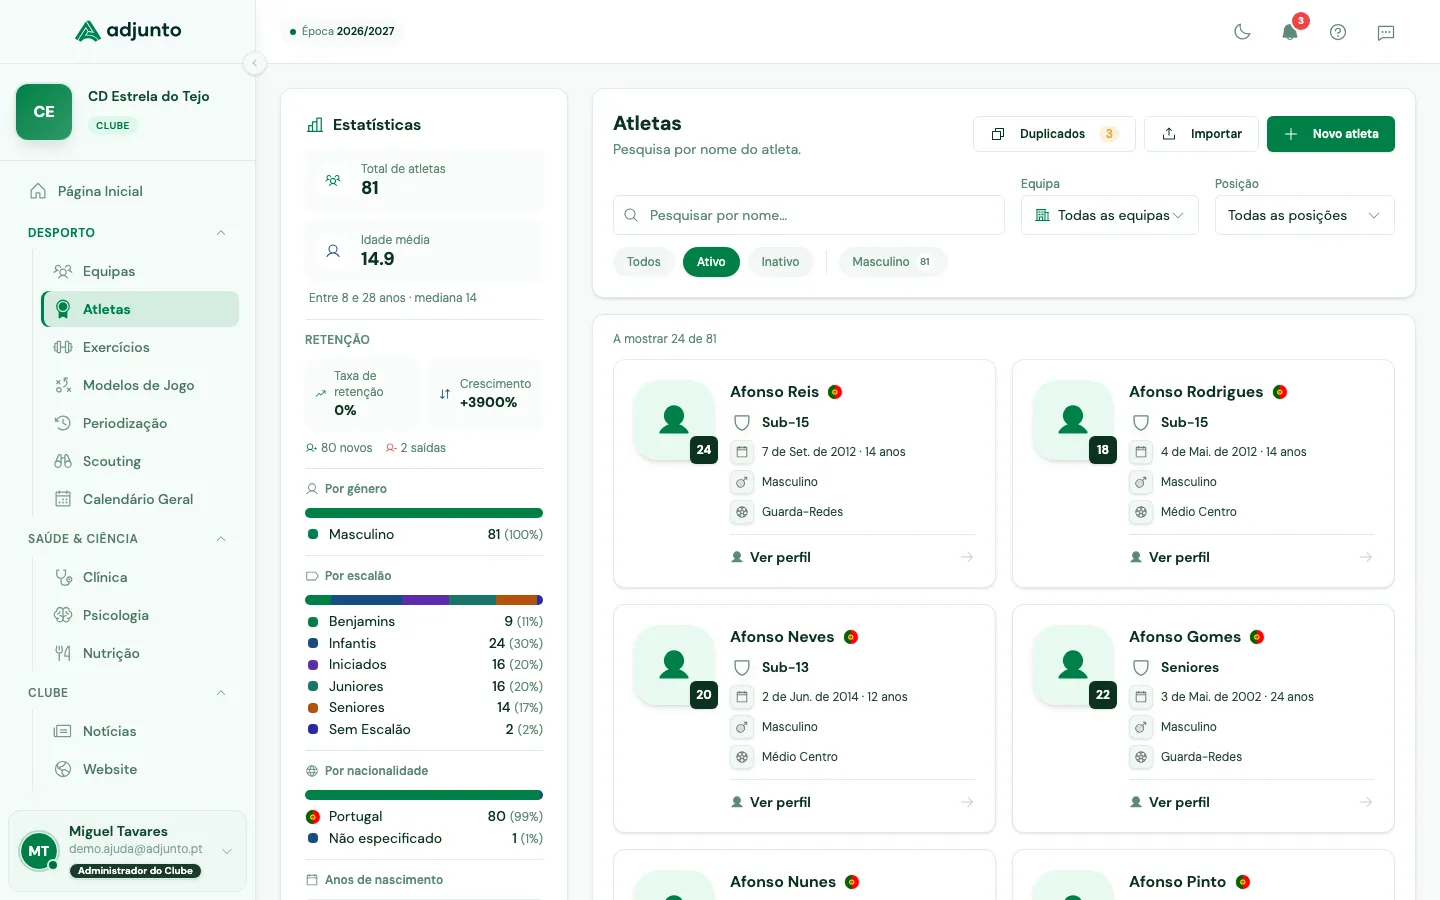Screen dimensions: 1440x900
Task: Click the Idade média person icon
Action: pyautogui.click(x=333, y=251)
